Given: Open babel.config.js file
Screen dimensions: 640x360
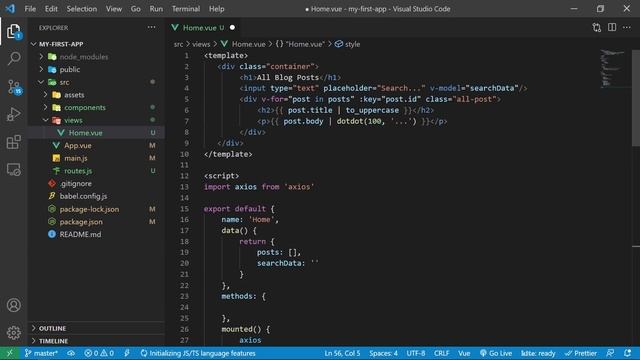Looking at the screenshot, I should tap(96, 196).
